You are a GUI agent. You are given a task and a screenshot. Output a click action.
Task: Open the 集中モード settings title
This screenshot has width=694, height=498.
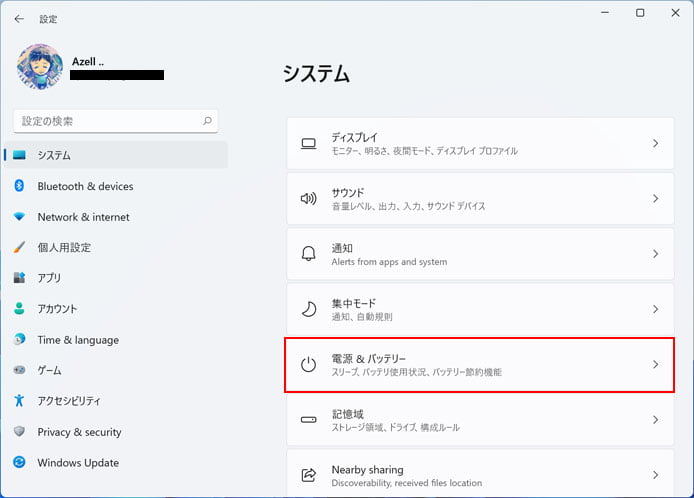[x=354, y=303]
